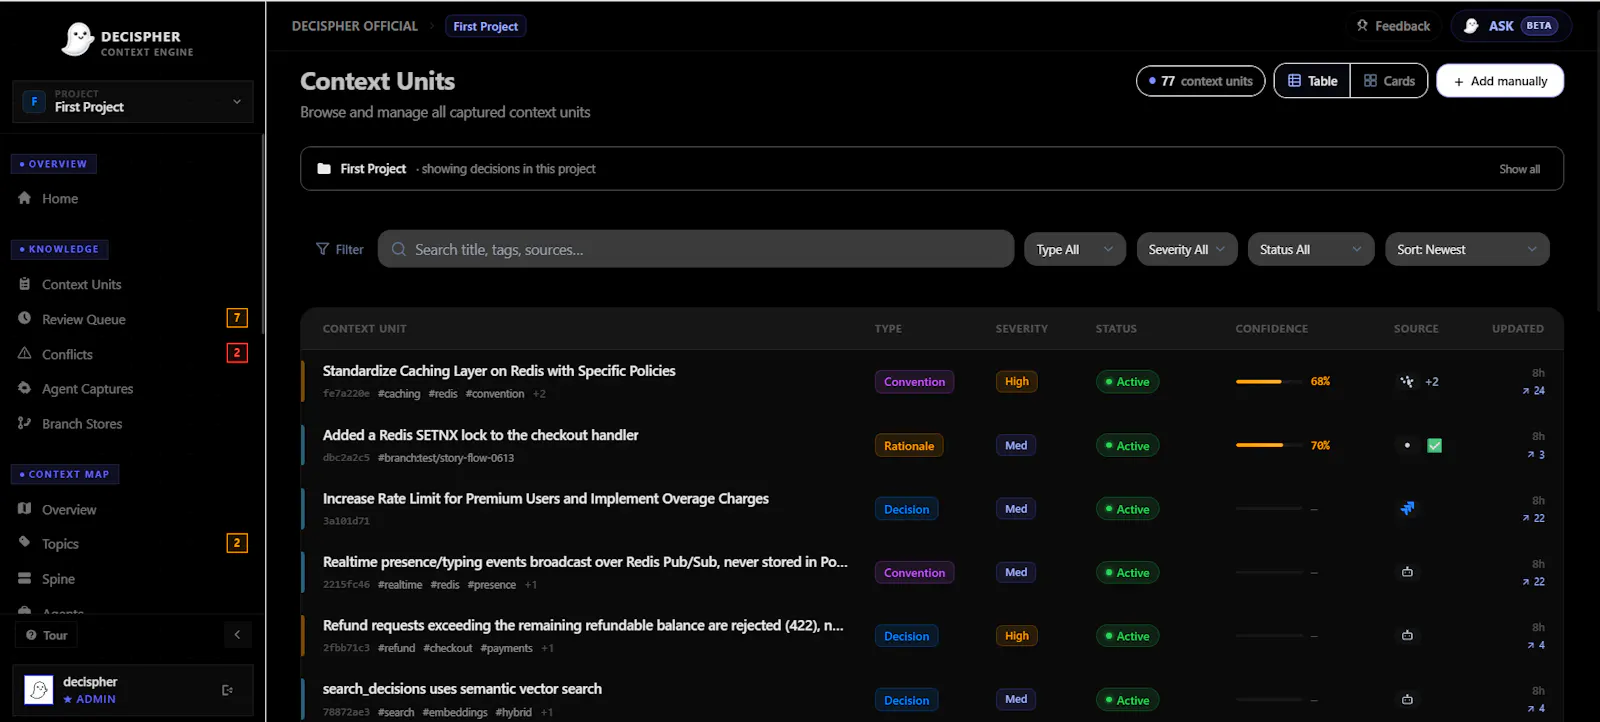Click bot source icon in search_decisions row
The width and height of the screenshot is (1600, 722).
coord(1407,699)
